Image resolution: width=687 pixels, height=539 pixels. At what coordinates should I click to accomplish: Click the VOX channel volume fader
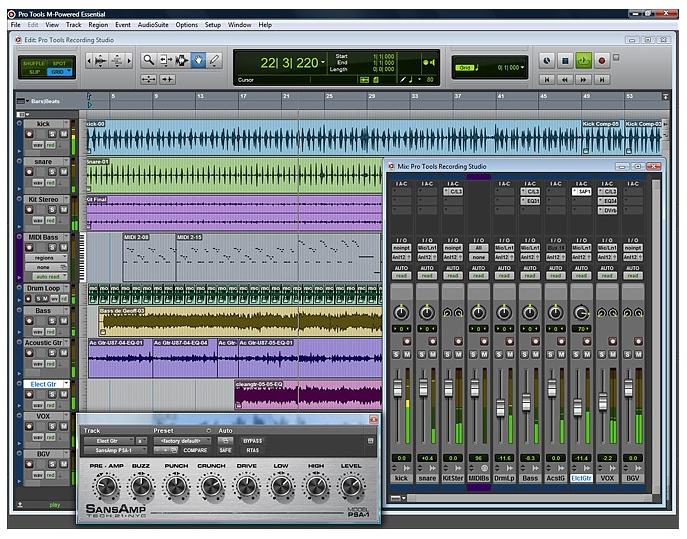point(603,402)
